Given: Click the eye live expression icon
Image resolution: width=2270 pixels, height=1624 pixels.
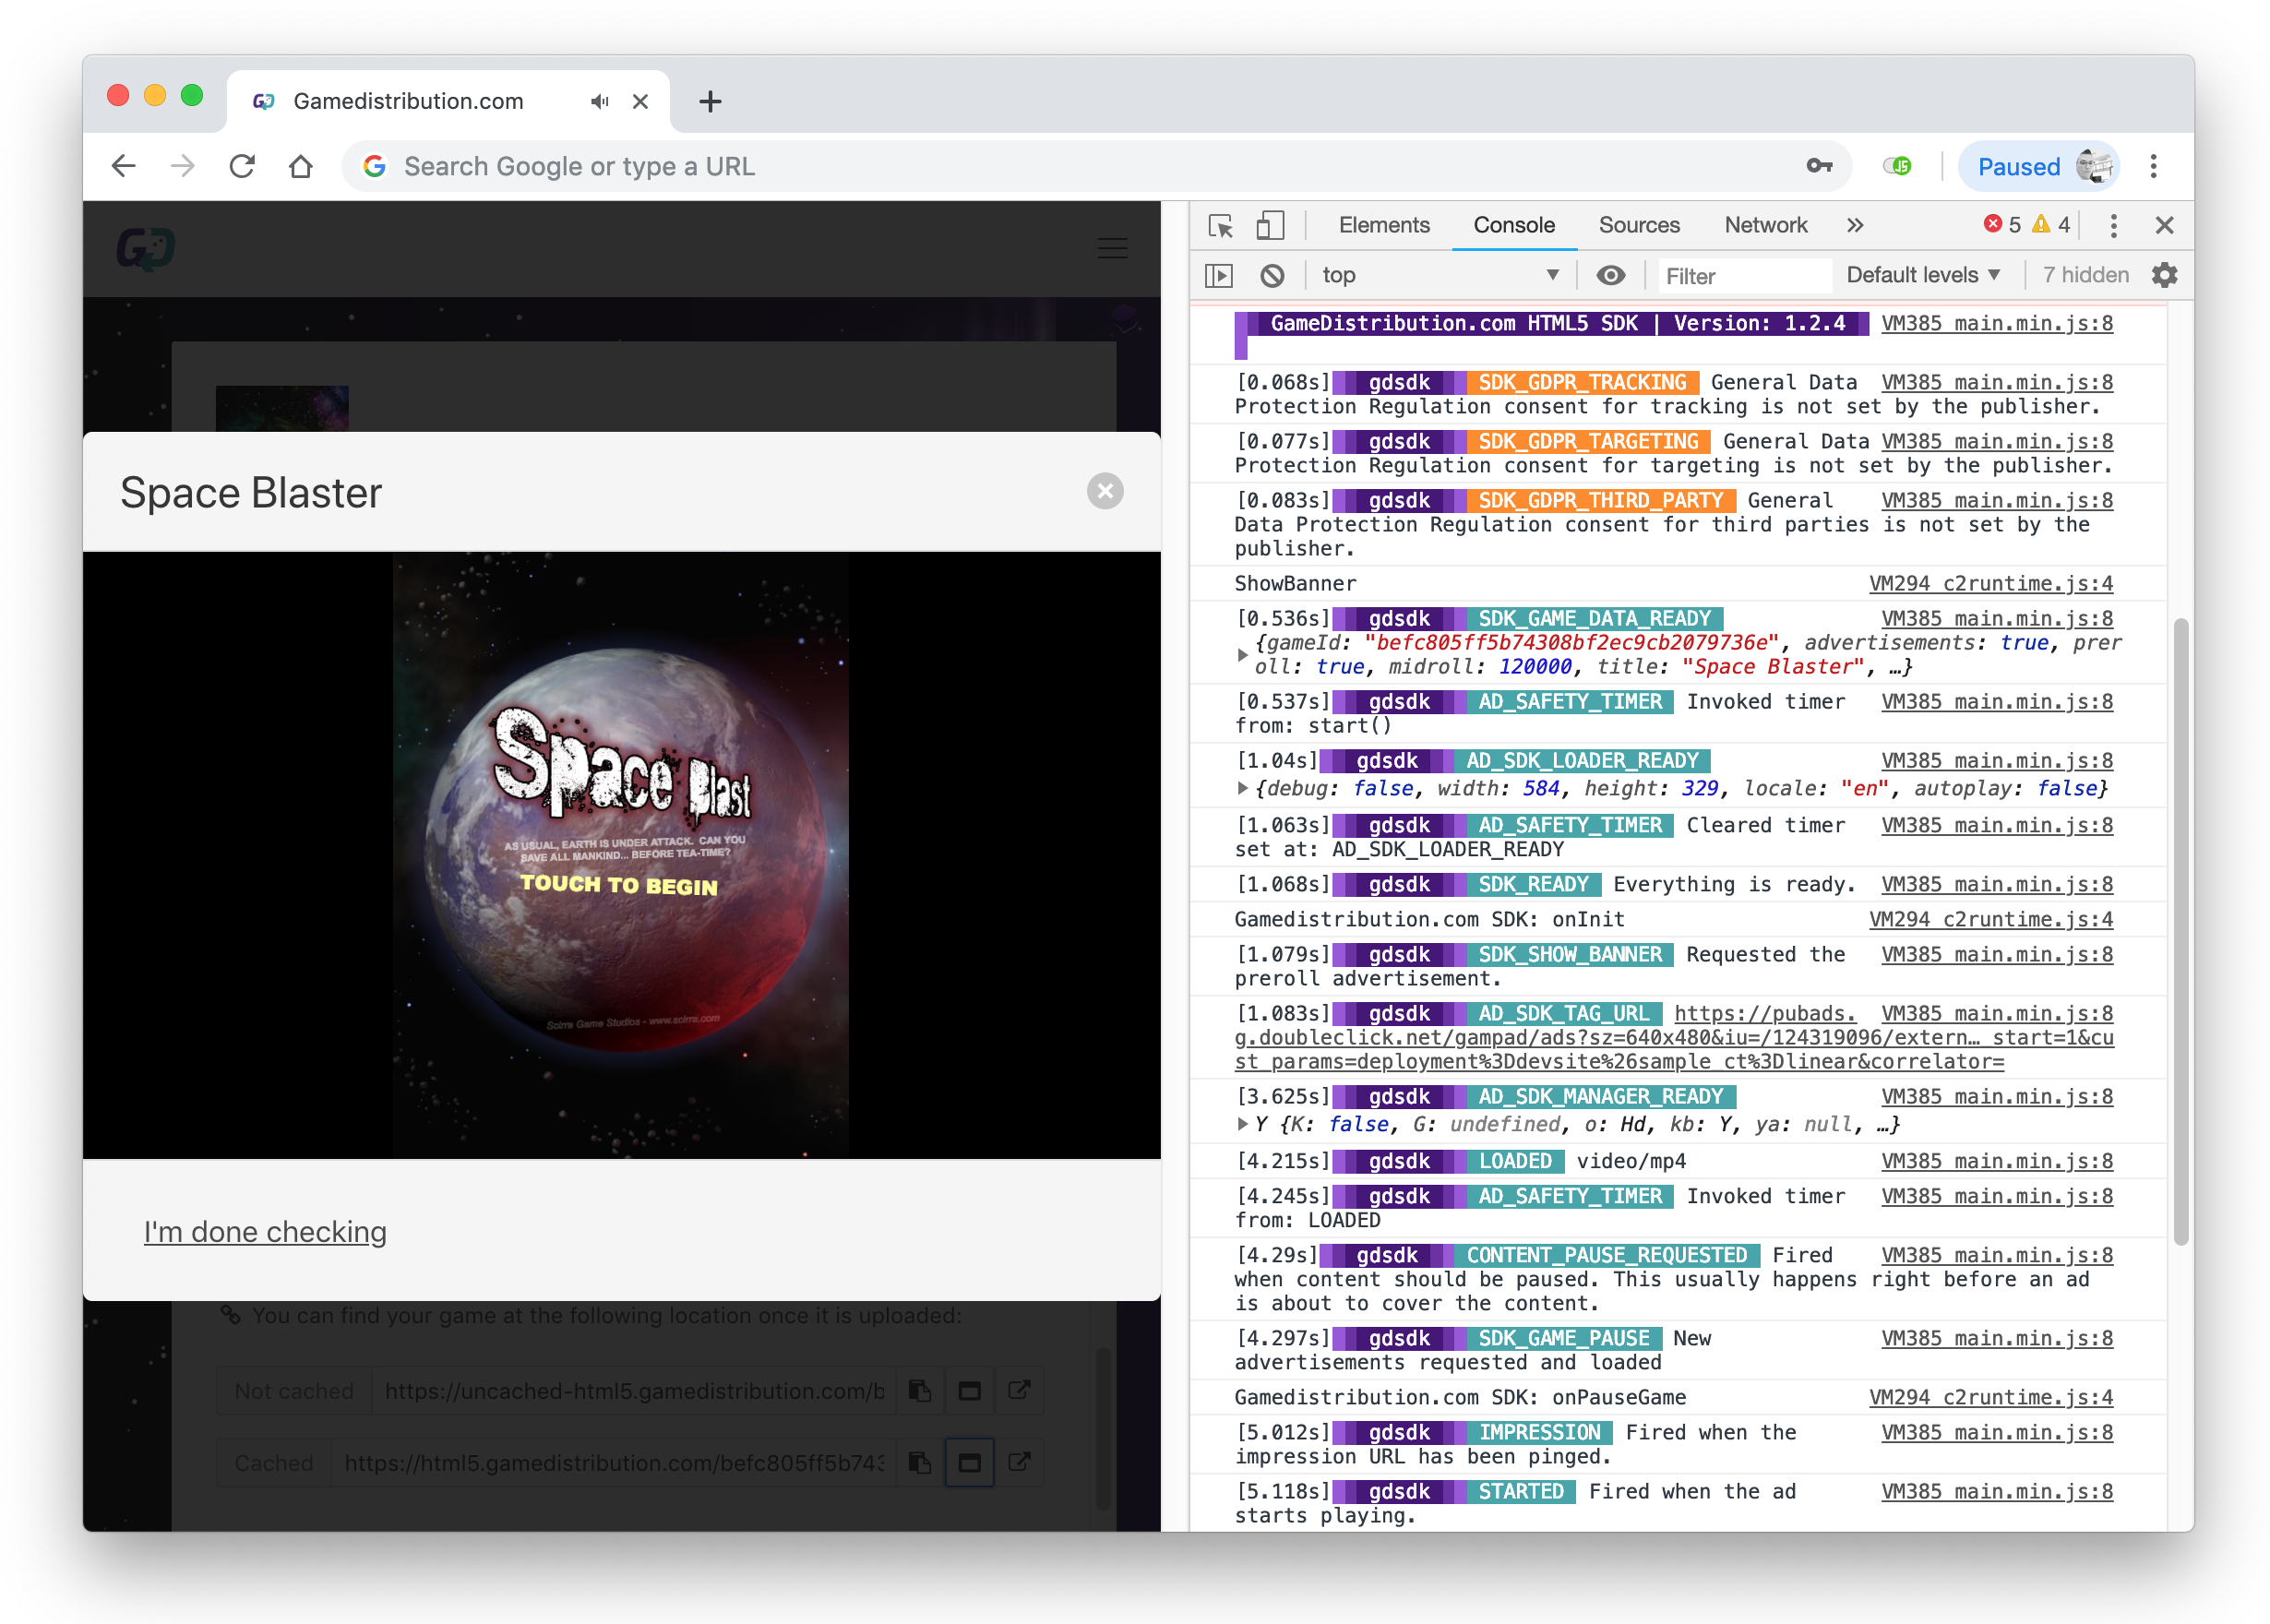Looking at the screenshot, I should [1610, 275].
